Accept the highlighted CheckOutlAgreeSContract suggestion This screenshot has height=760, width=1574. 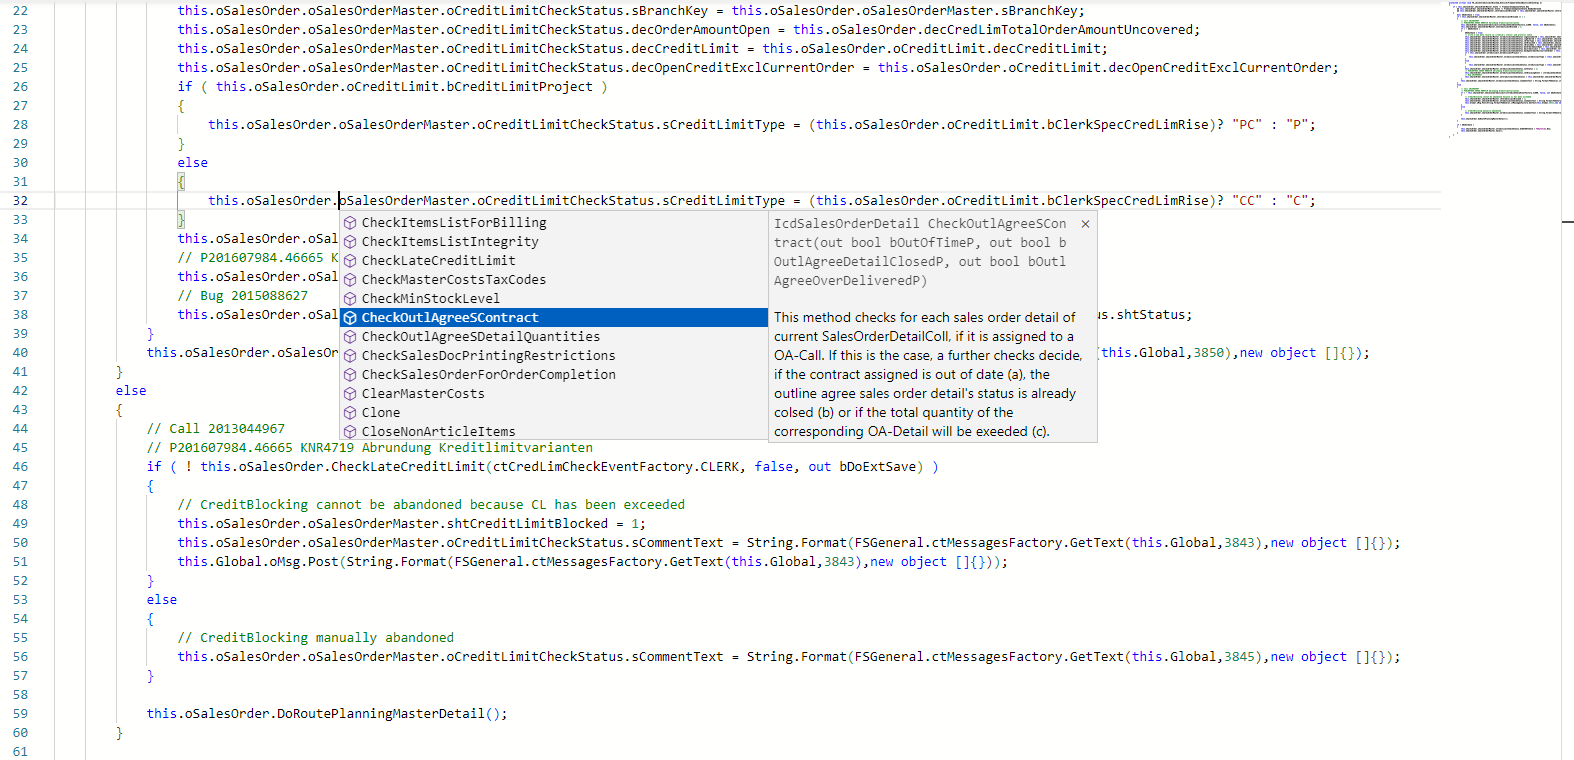553,318
